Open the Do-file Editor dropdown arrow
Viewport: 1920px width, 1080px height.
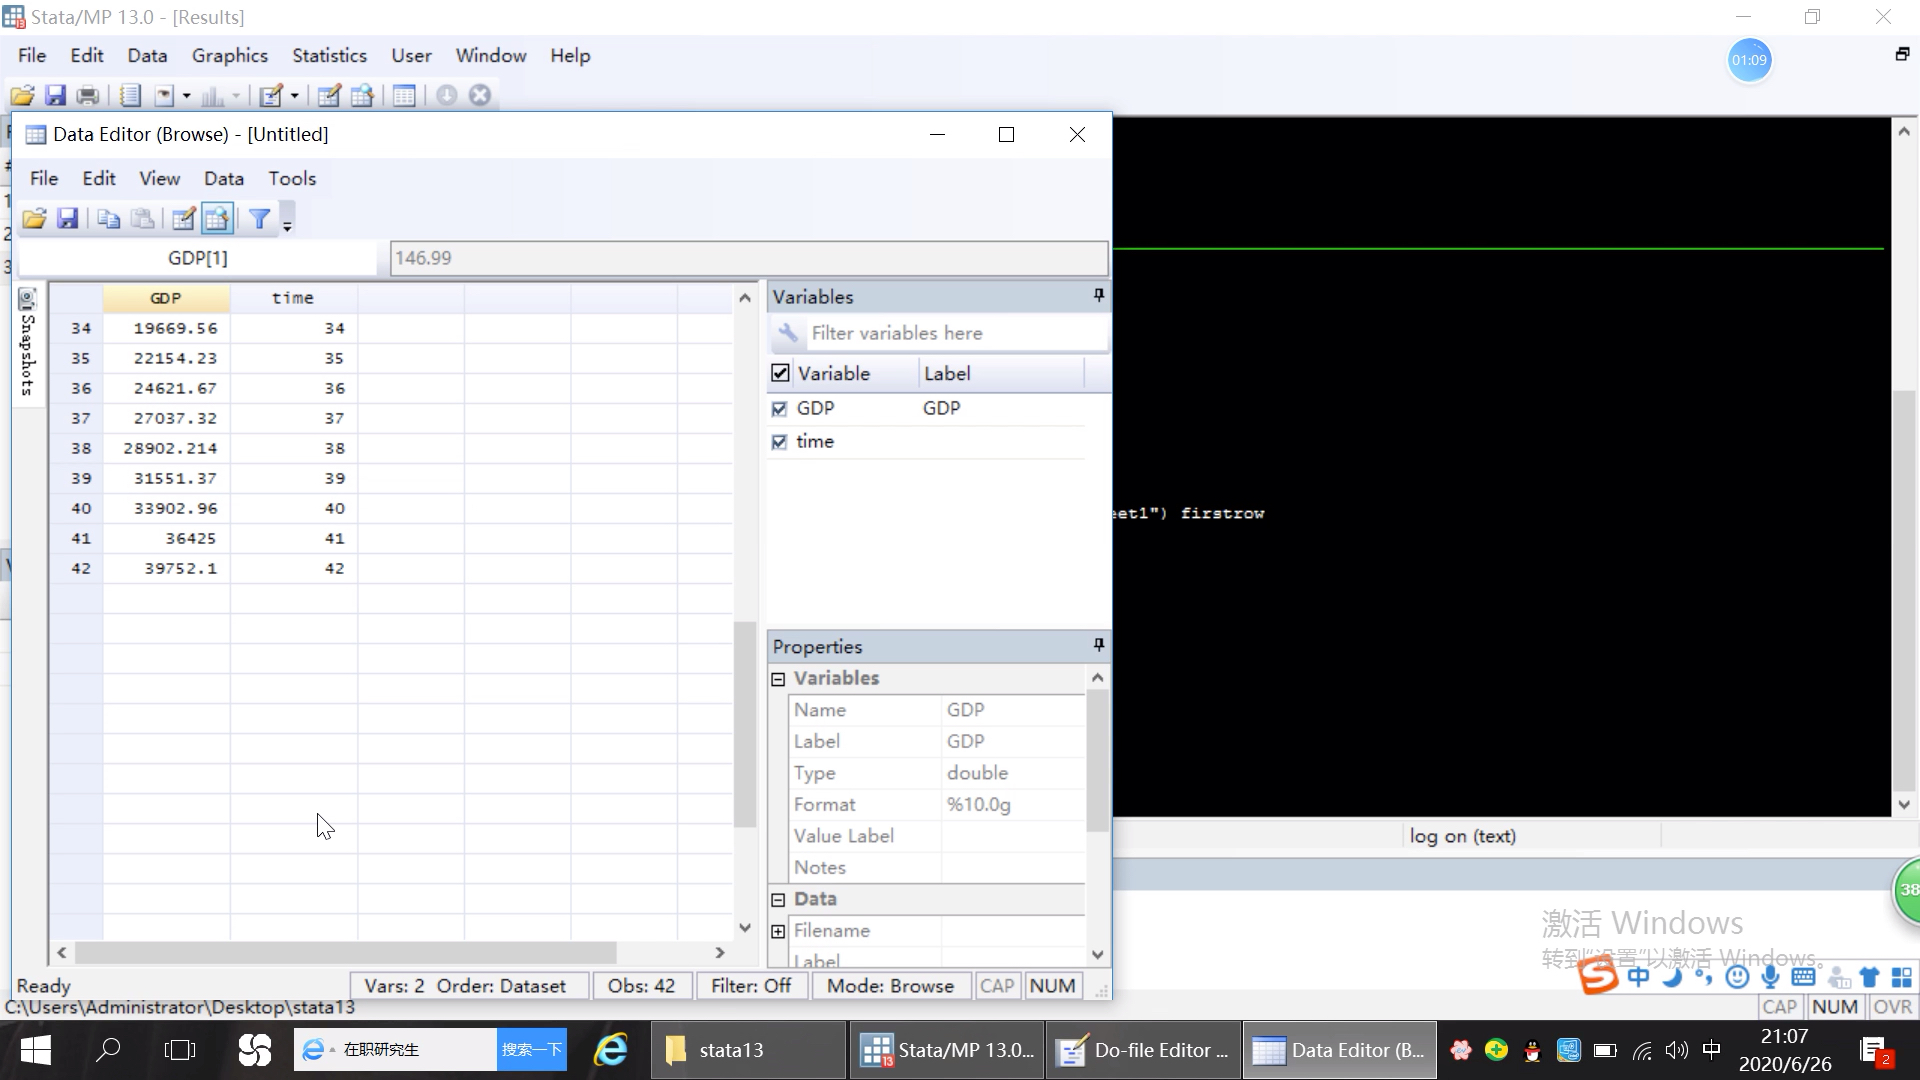click(294, 95)
